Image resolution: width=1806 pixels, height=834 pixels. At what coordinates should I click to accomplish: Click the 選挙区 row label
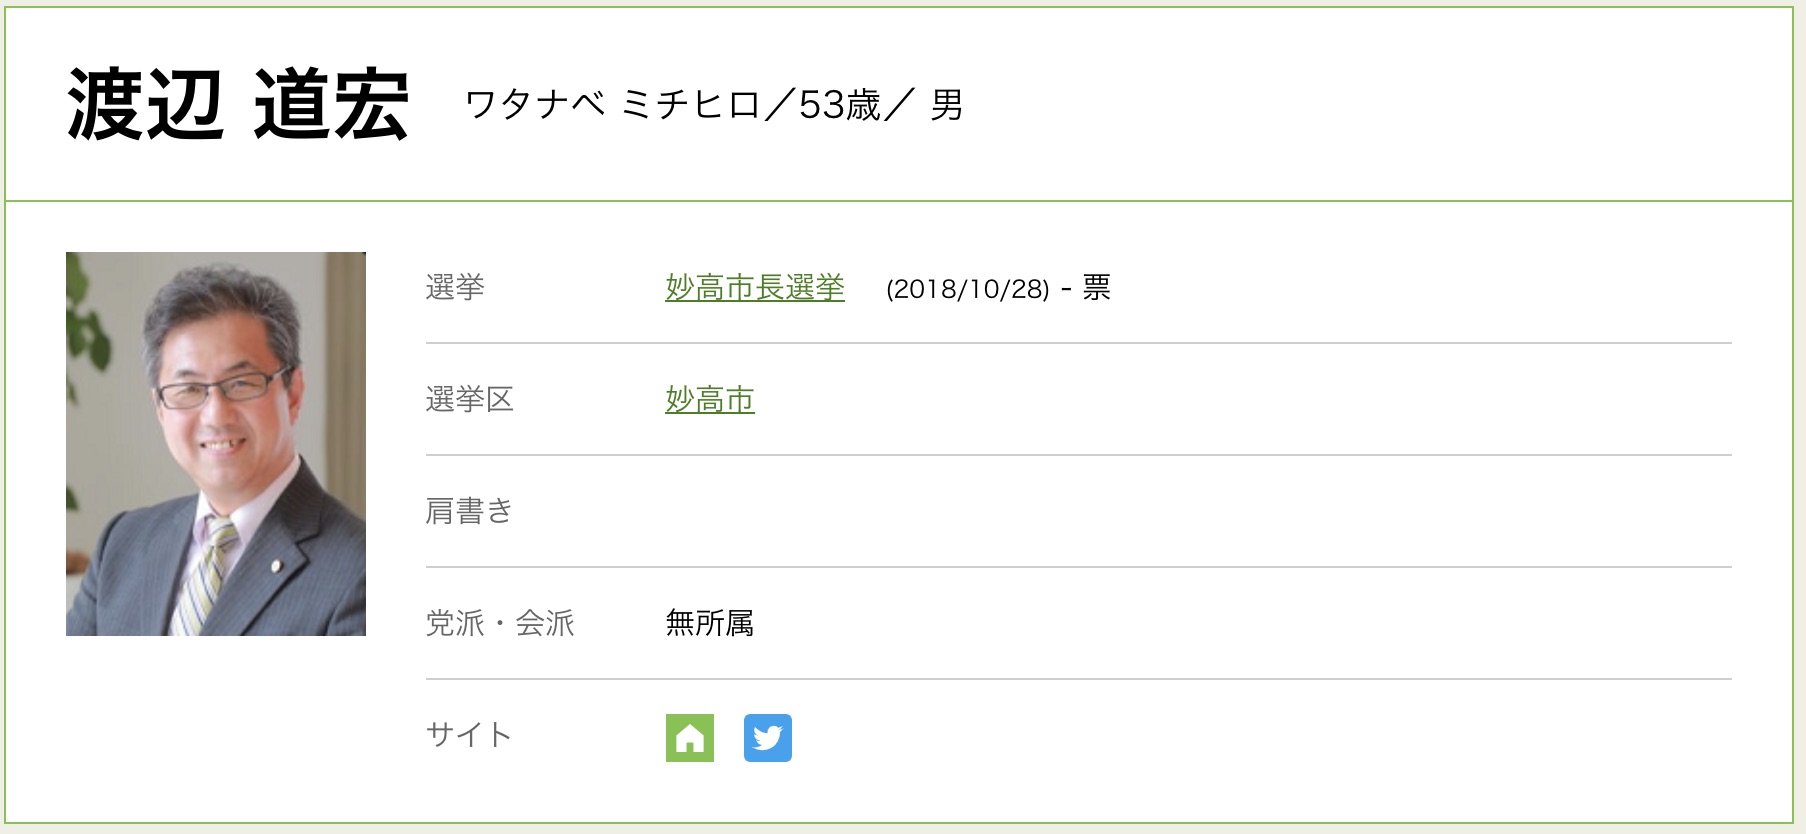point(470,400)
